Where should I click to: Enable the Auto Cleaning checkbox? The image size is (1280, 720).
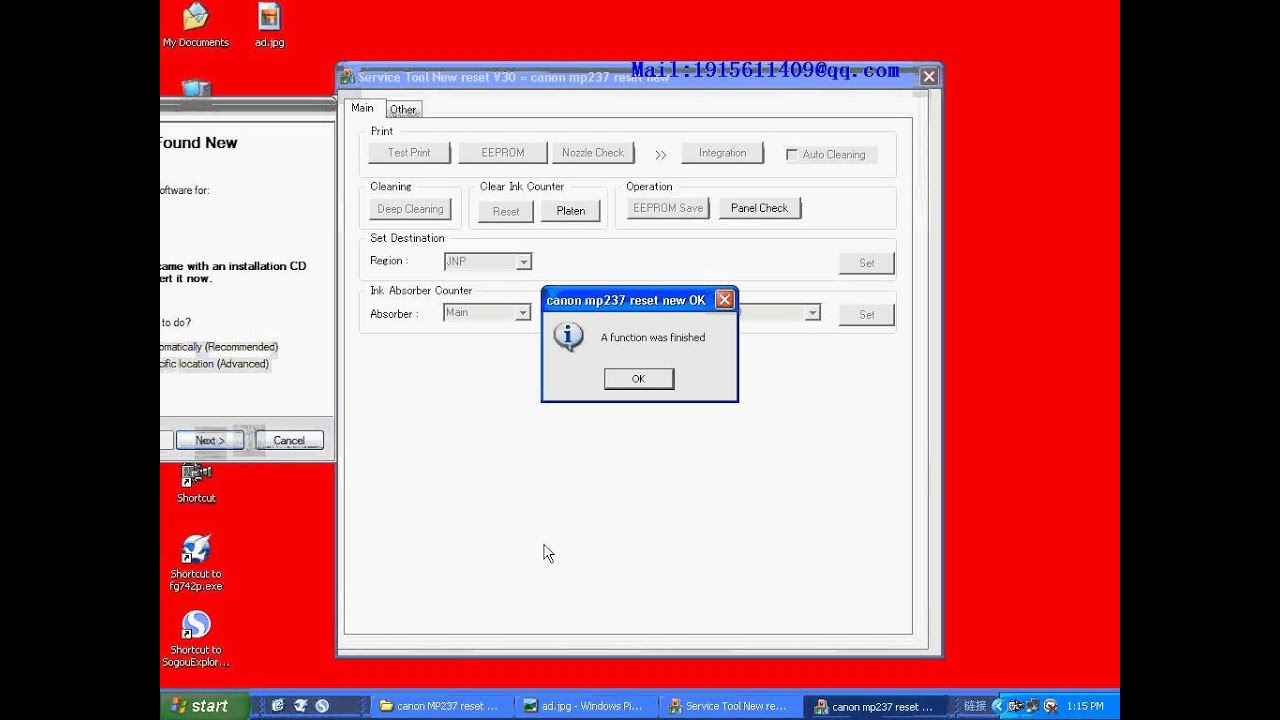pyautogui.click(x=792, y=154)
